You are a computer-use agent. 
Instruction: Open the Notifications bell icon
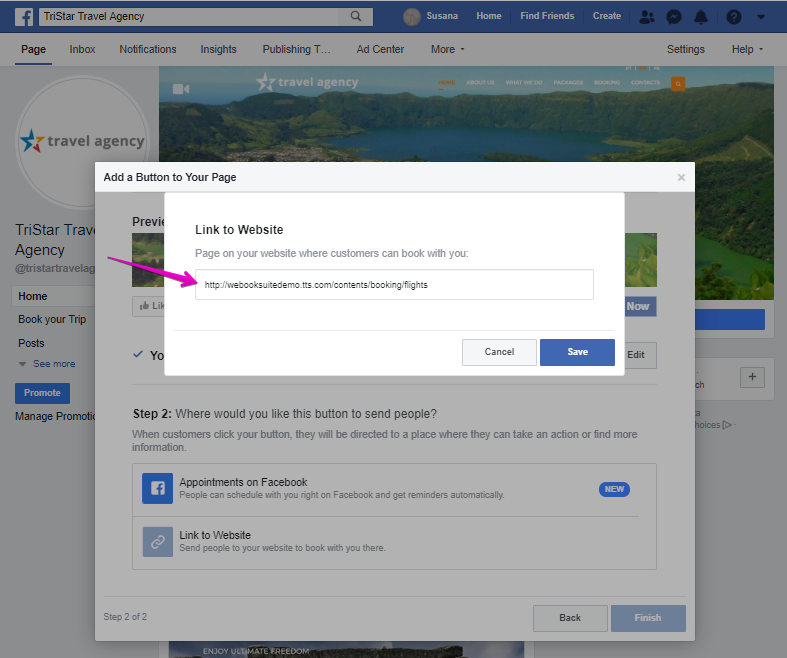tap(701, 17)
